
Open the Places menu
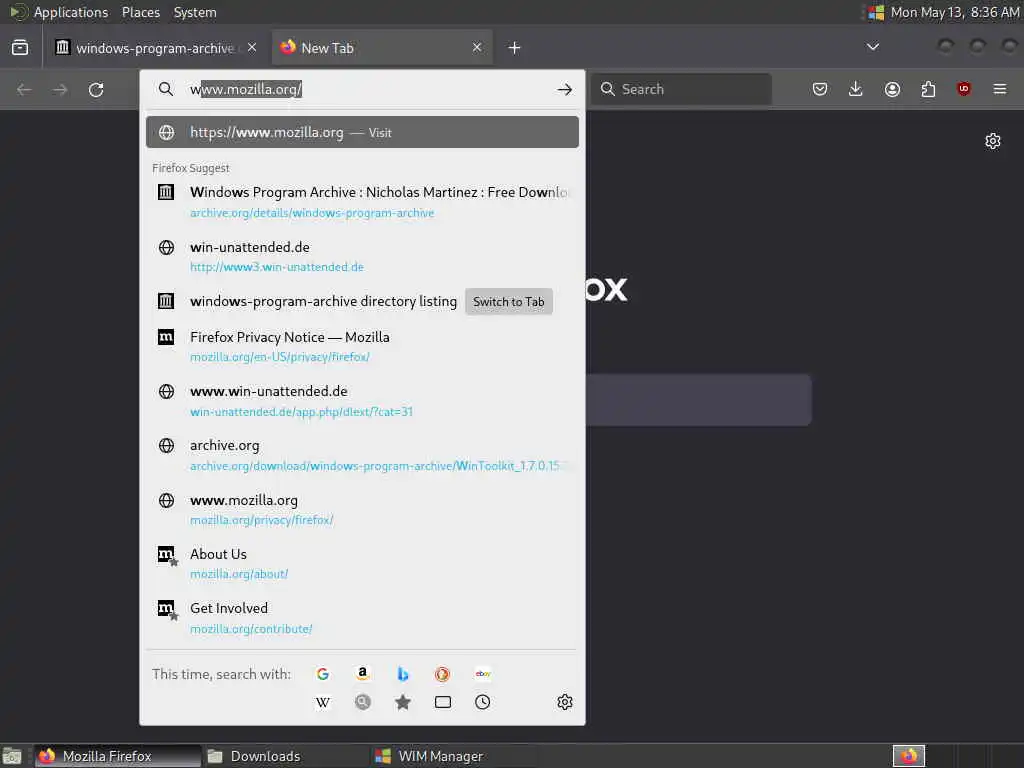[141, 12]
